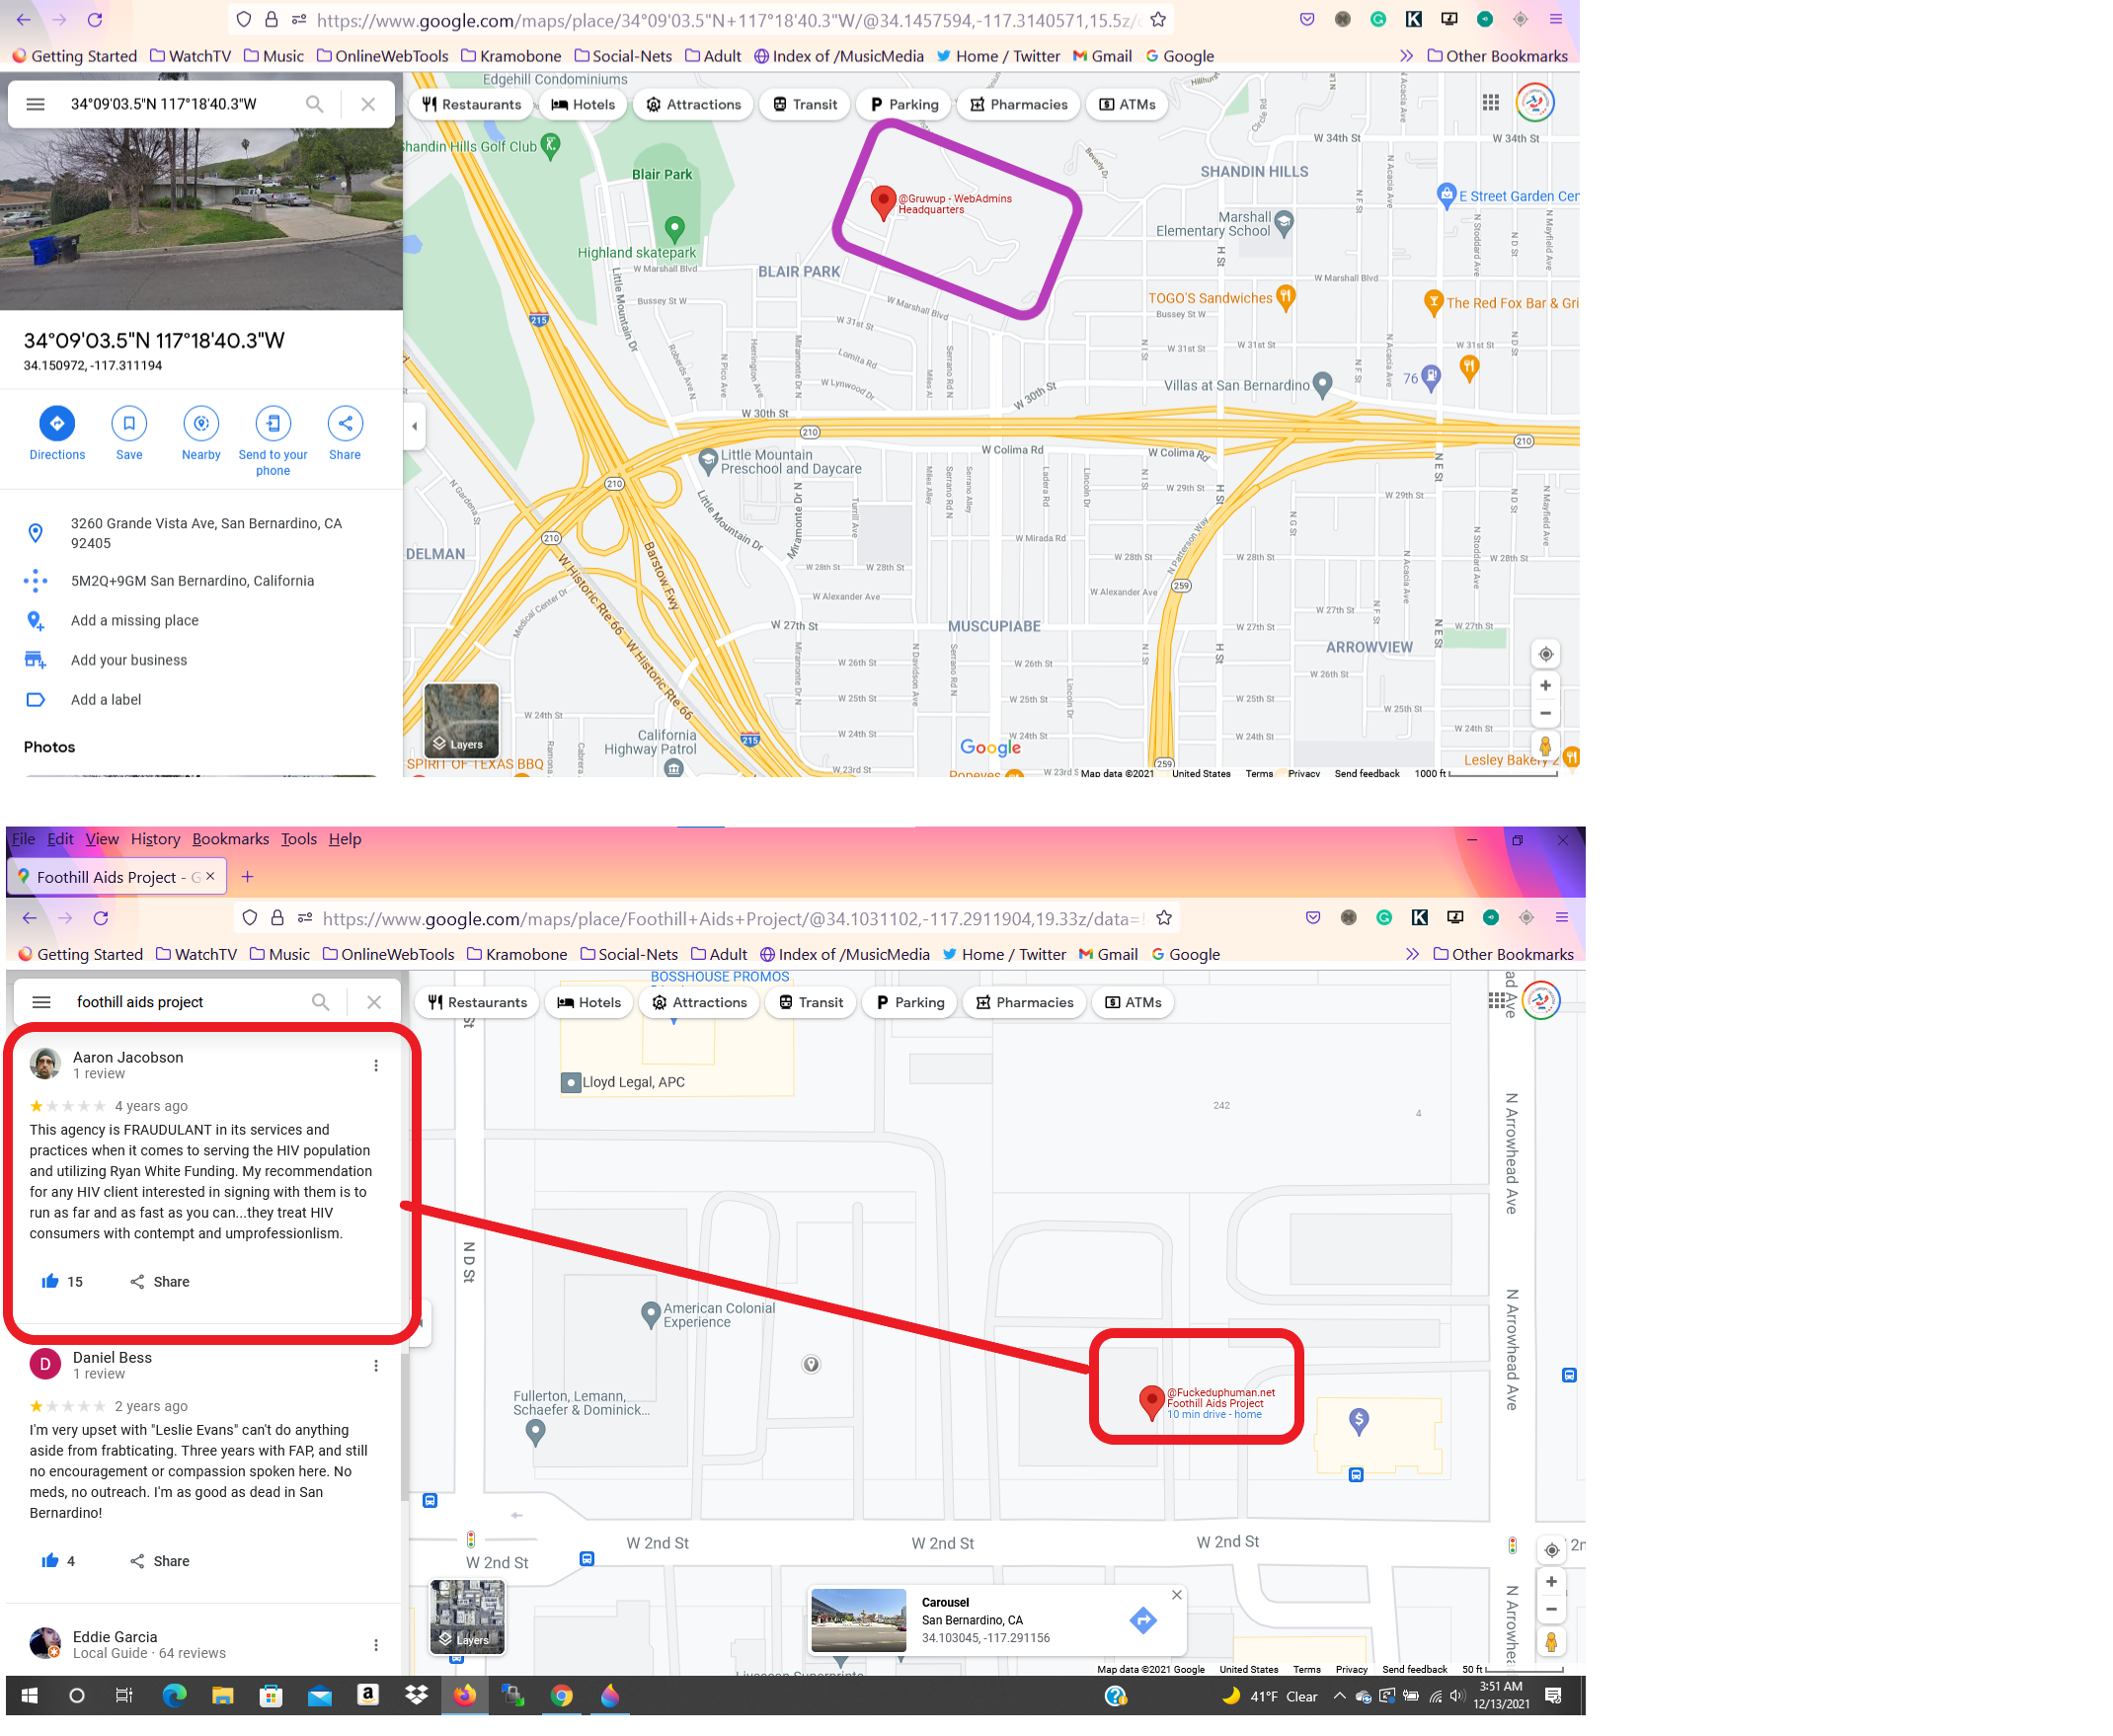Screen dimensions: 2113x1736
Task: Open Other Bookmarks folder in bottom window
Action: [1503, 954]
